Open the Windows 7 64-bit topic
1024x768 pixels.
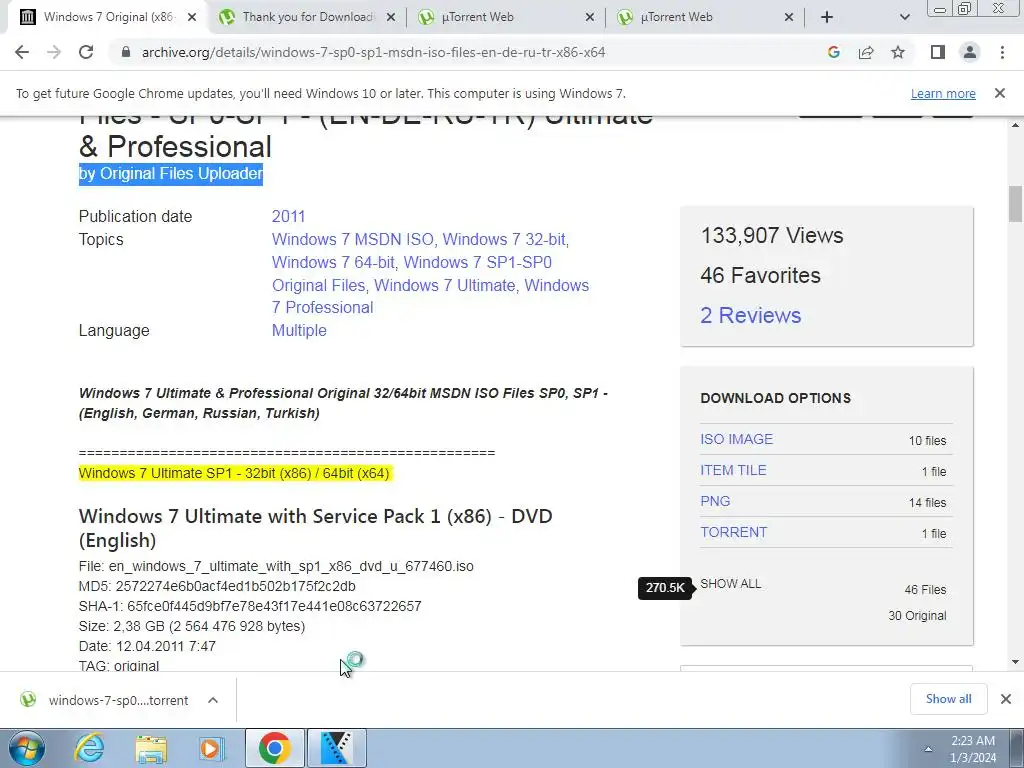click(333, 263)
